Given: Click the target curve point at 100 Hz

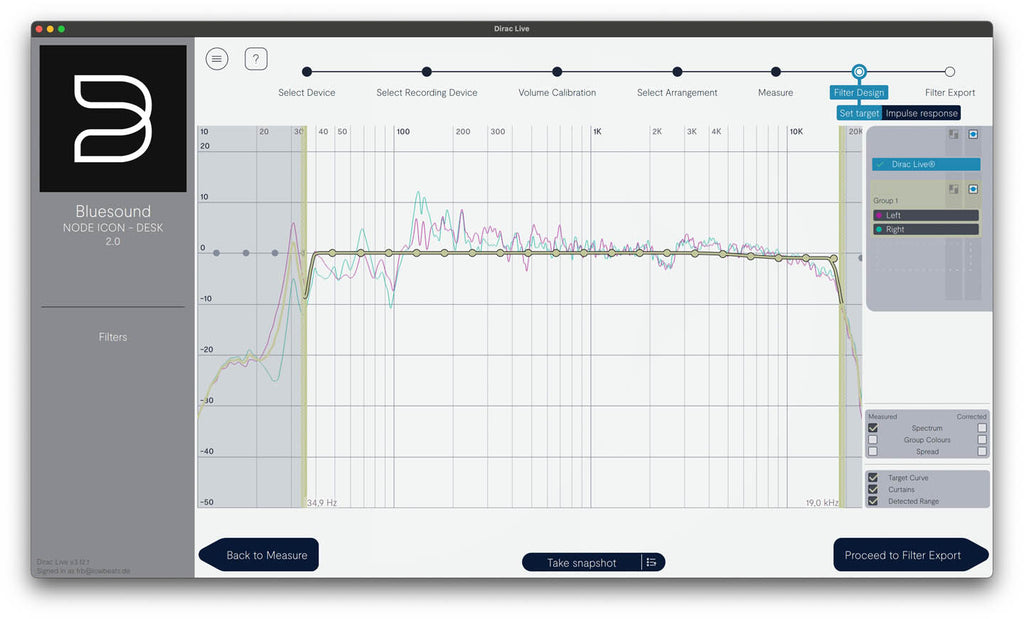Looking at the screenshot, I should coord(389,253).
